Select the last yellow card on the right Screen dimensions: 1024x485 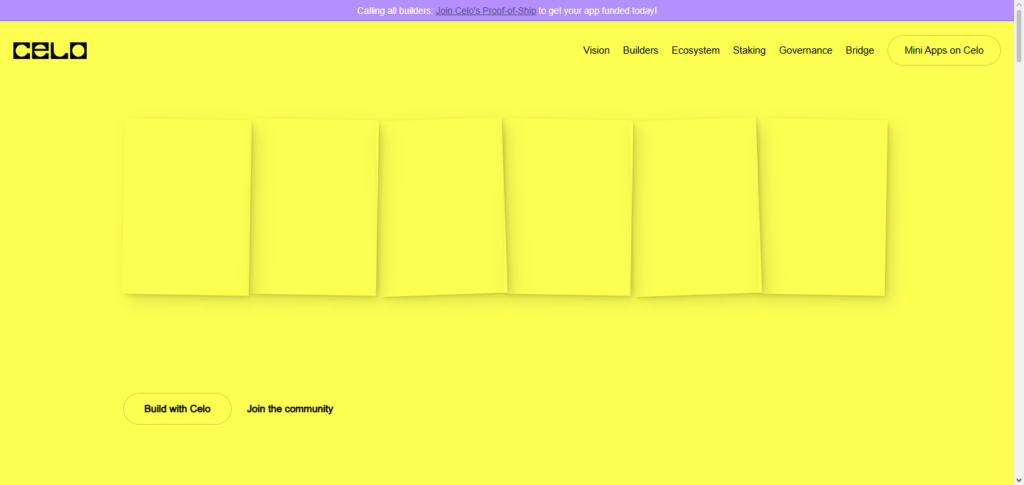tap(825, 207)
